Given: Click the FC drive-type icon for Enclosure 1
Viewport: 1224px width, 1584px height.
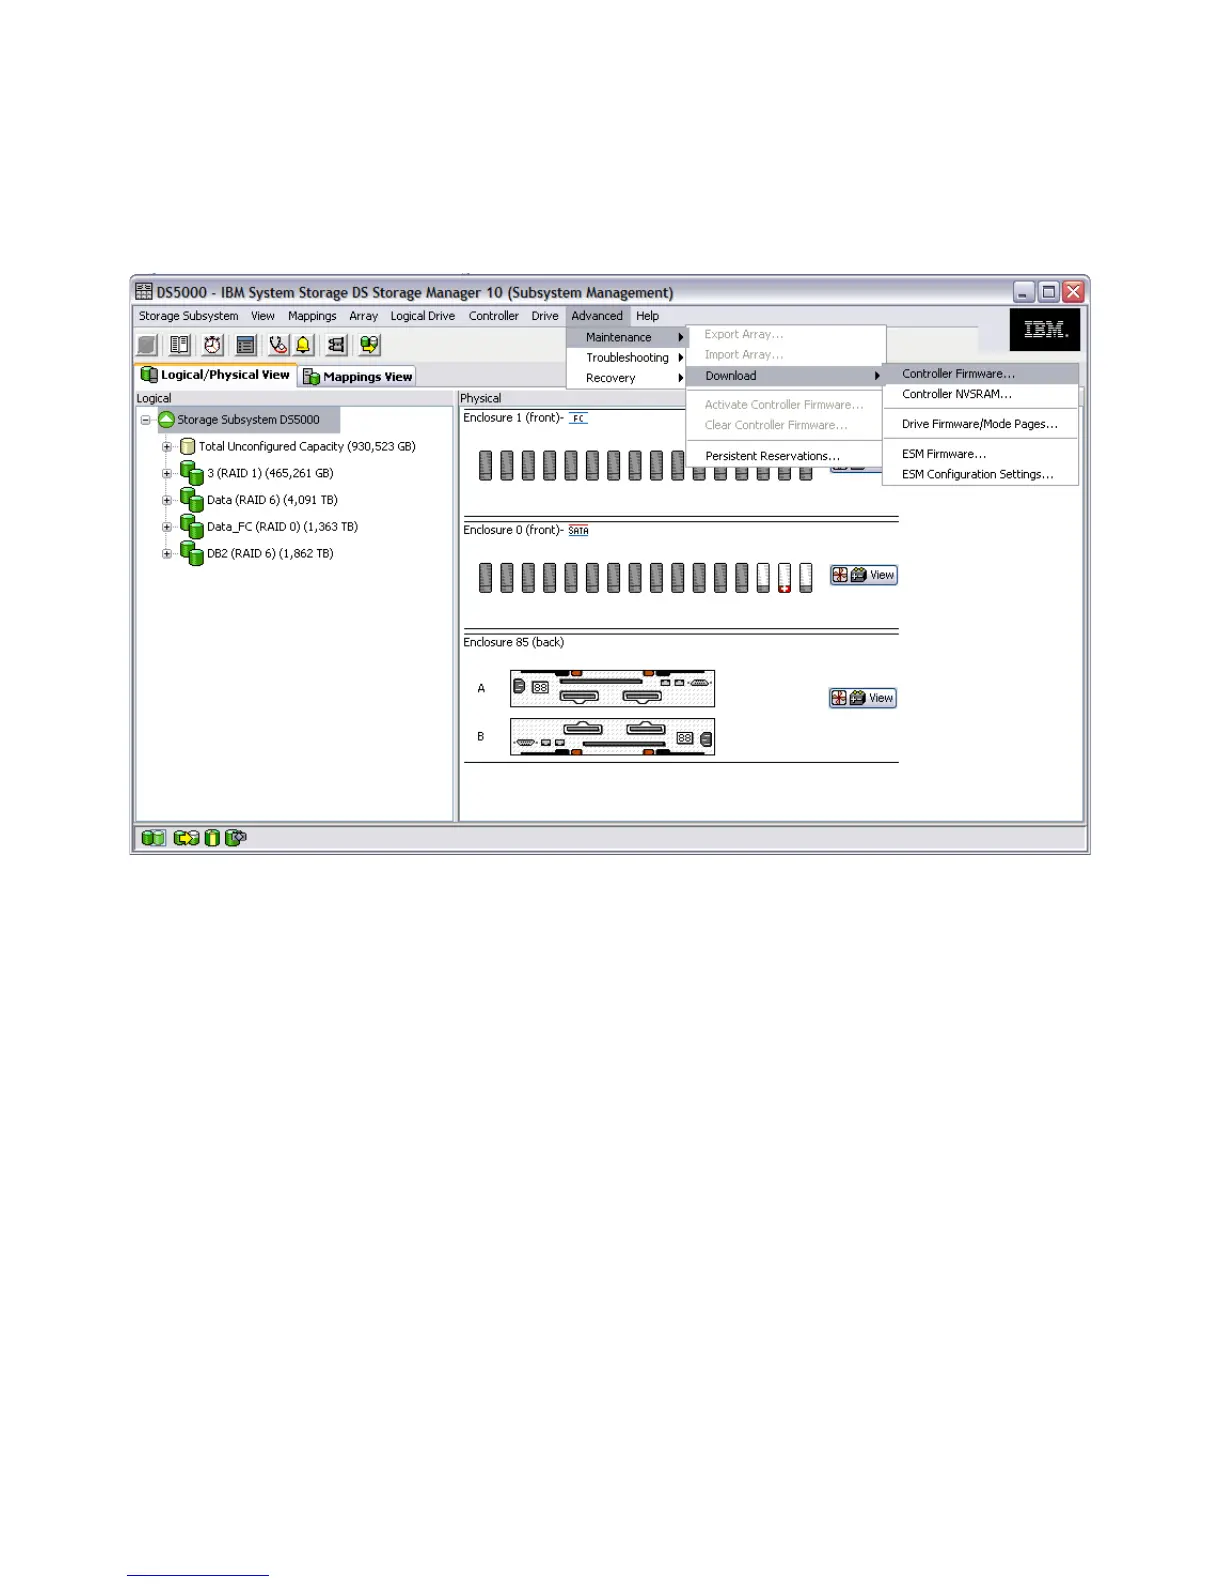Looking at the screenshot, I should [579, 418].
